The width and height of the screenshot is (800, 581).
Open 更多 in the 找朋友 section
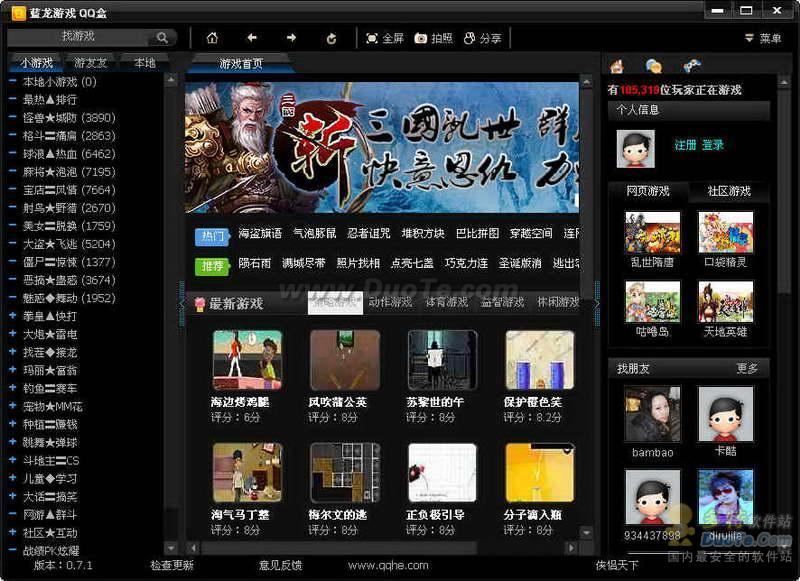[747, 368]
